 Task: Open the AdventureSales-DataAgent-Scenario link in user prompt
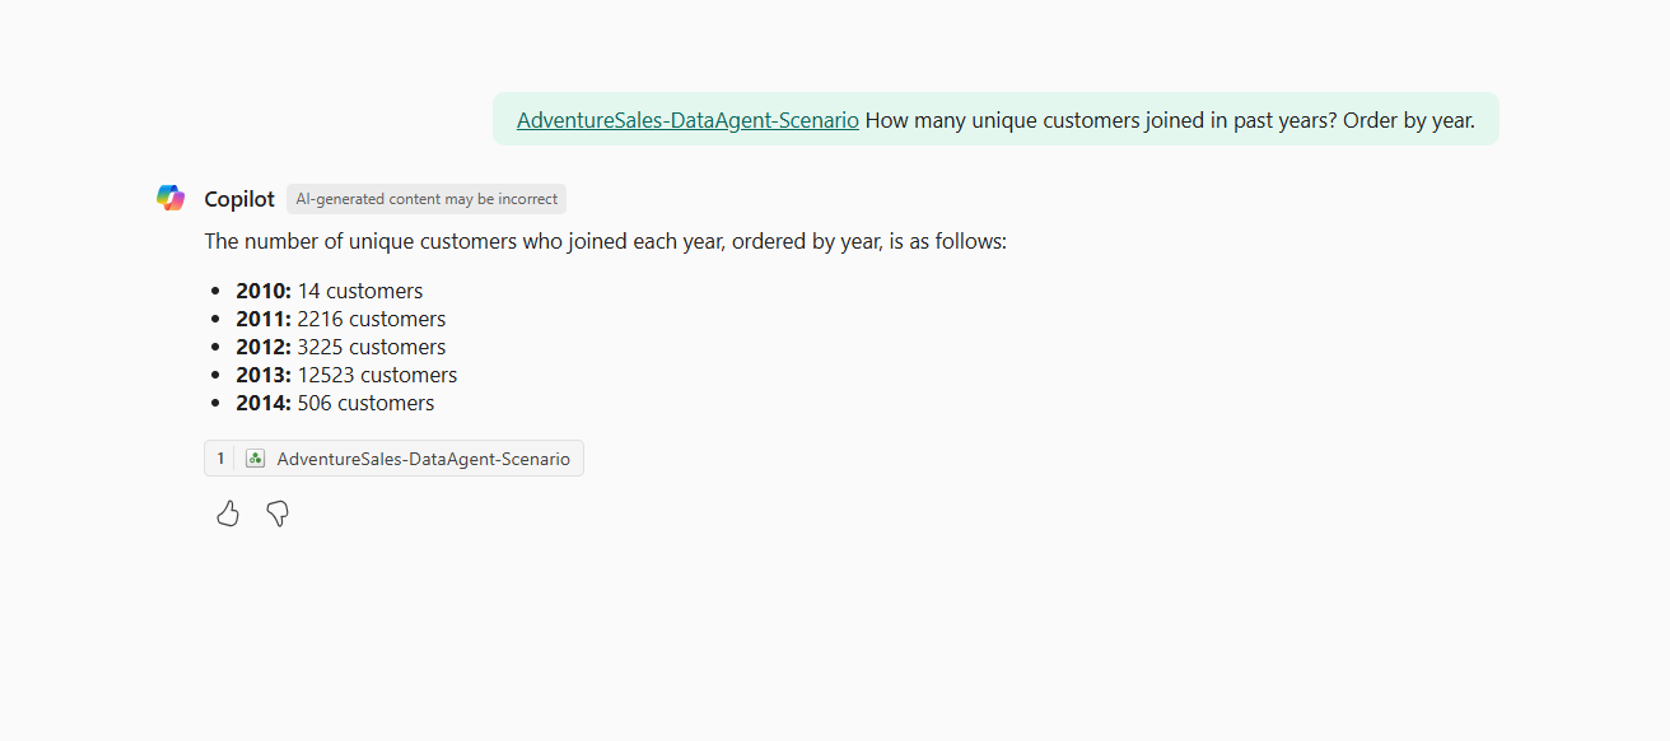tap(687, 120)
